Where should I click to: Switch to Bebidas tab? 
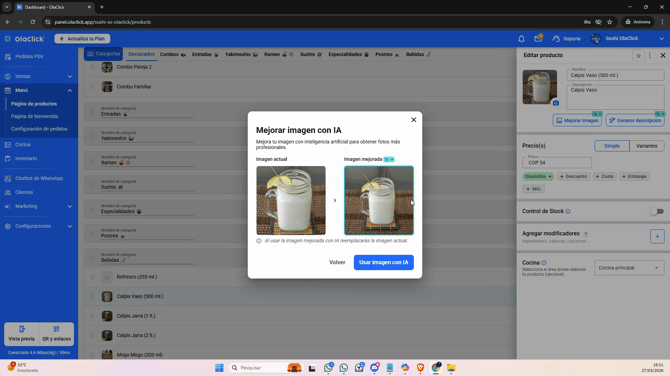point(418,54)
